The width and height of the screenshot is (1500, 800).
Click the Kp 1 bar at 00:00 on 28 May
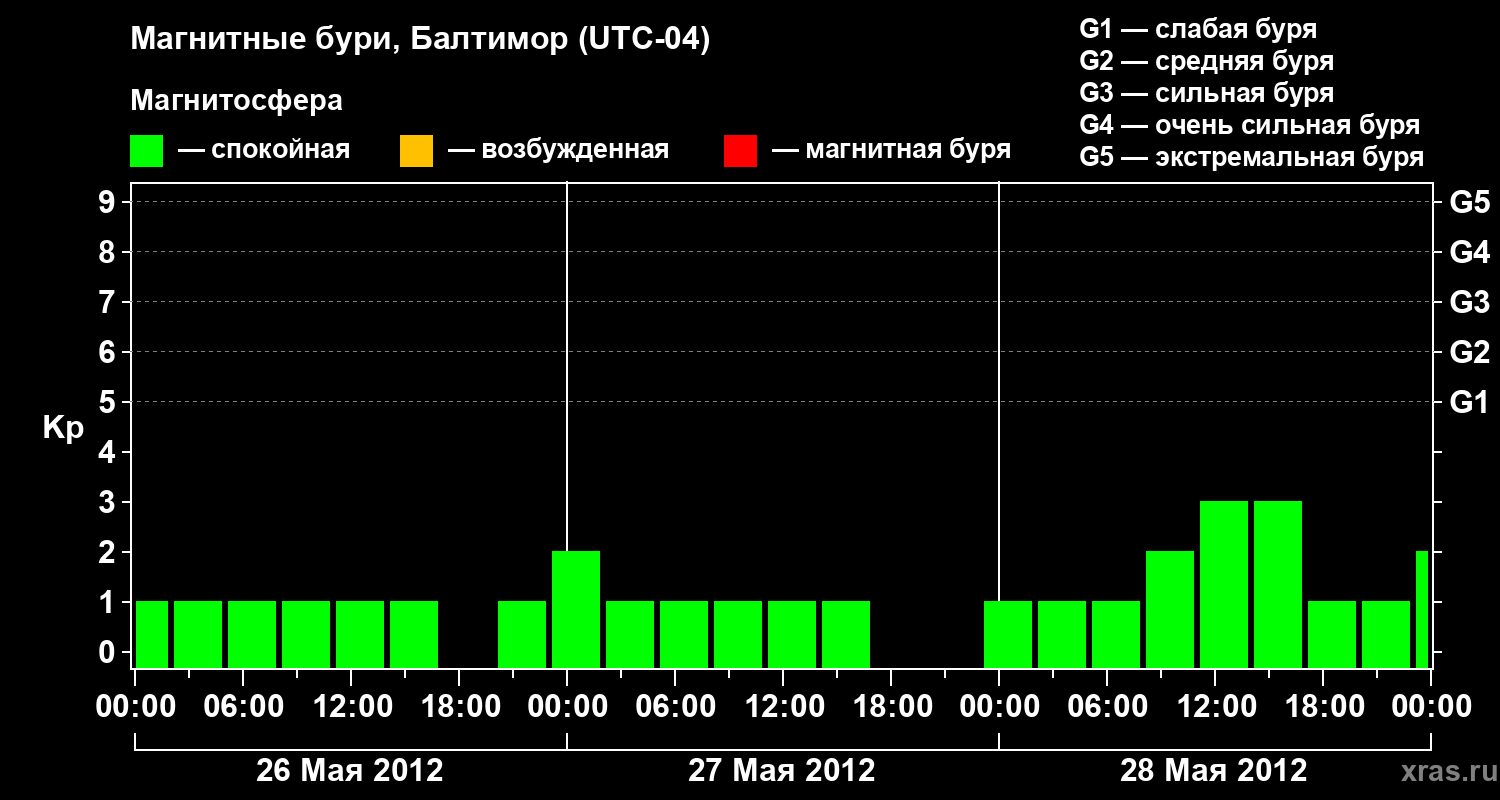click(x=1008, y=634)
